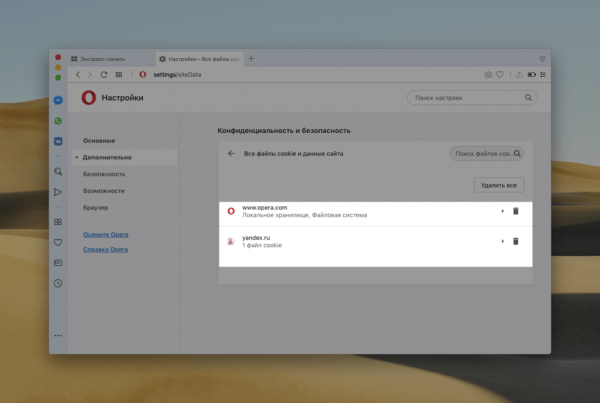Open the battery saver icon
The height and width of the screenshot is (403, 600).
[532, 75]
